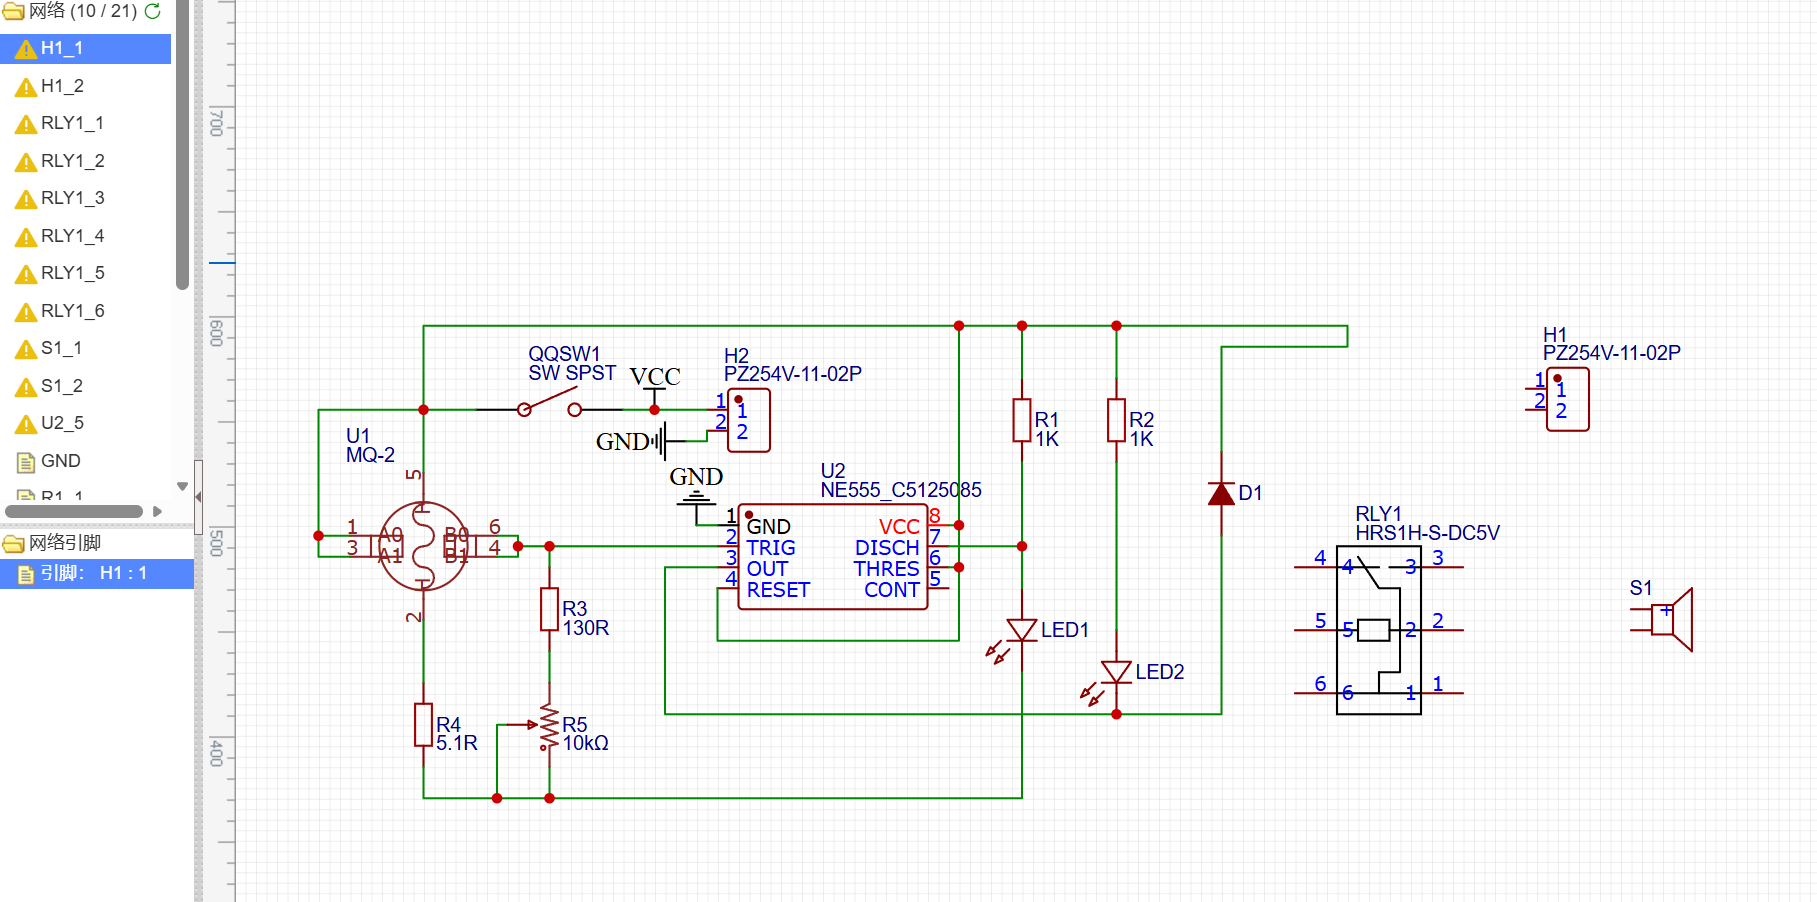The image size is (1817, 902).
Task: Click the warning icon beside U2_5
Action: 26,425
